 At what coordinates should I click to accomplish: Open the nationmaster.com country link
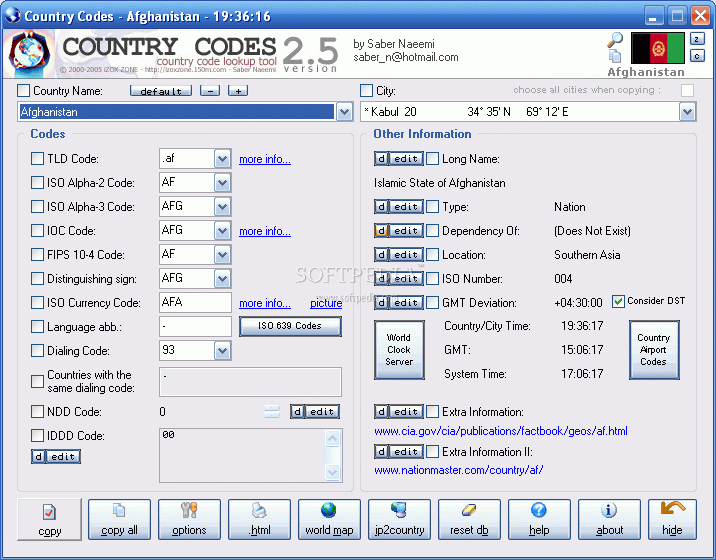tap(458, 470)
